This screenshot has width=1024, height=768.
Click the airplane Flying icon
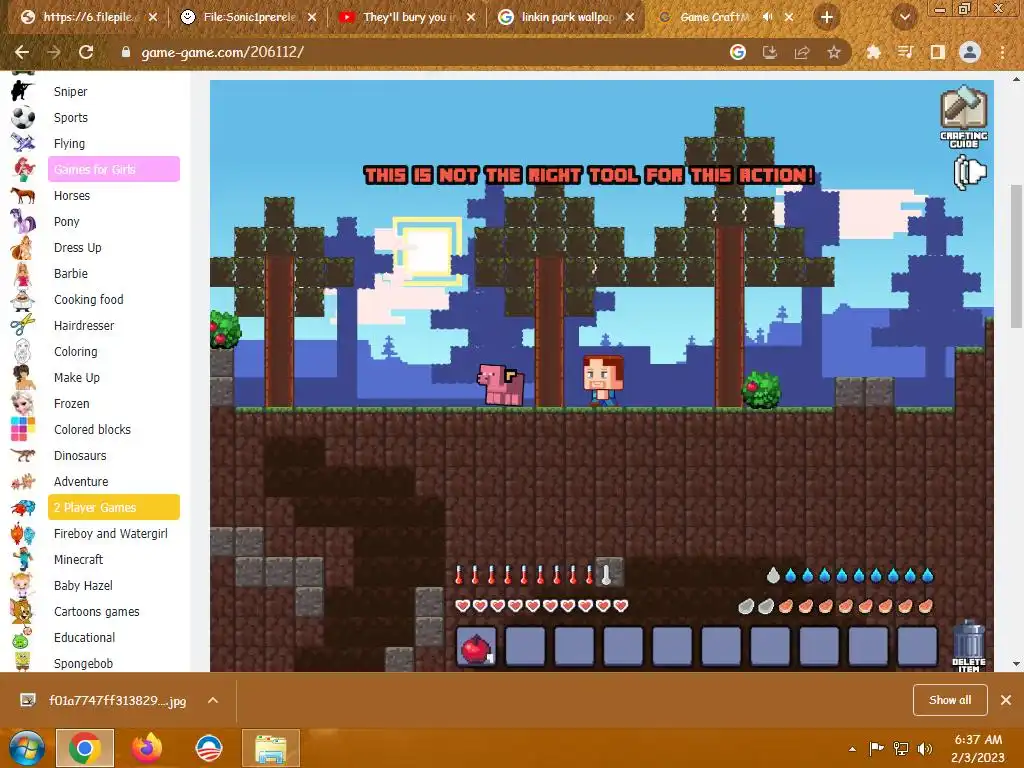[x=22, y=143]
